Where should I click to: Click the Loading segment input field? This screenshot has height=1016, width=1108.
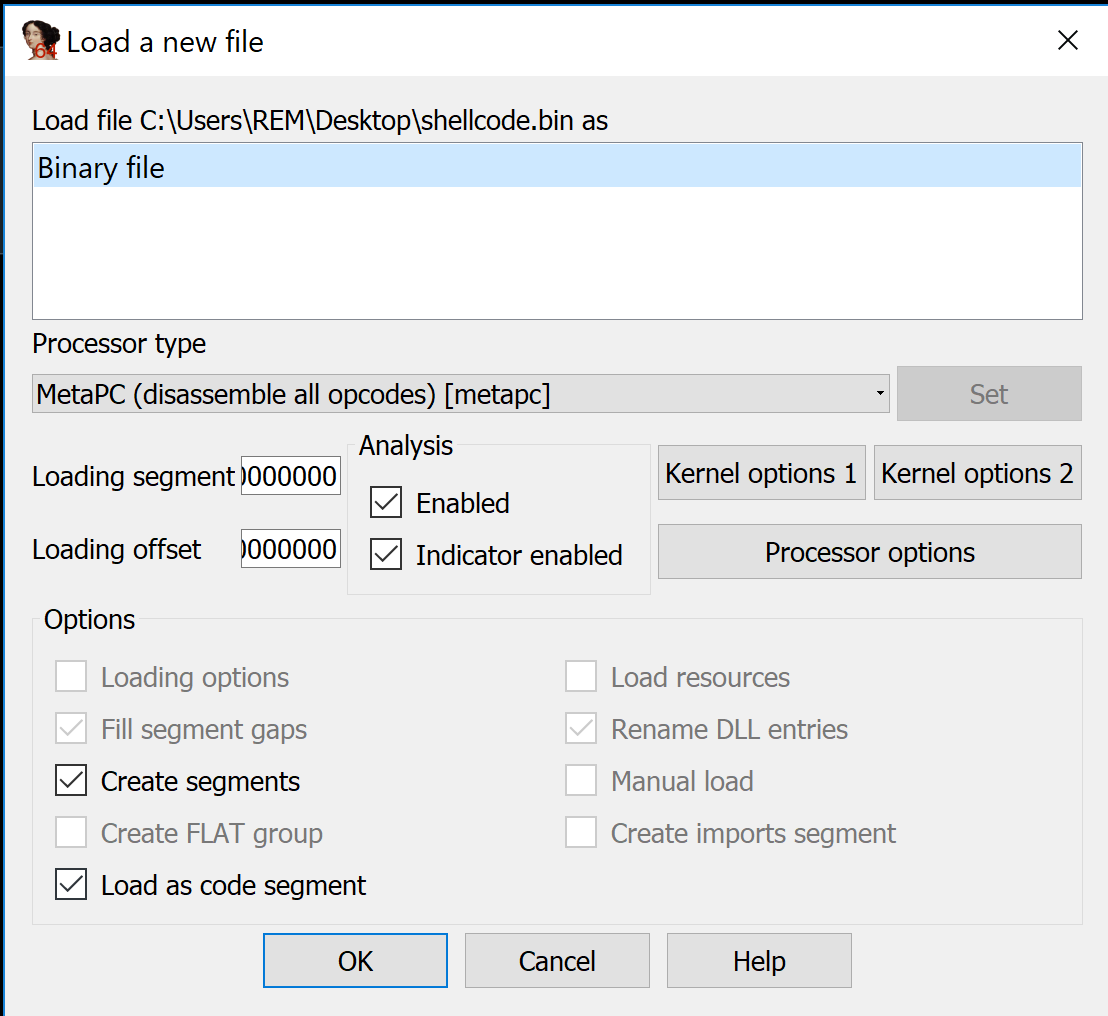[290, 476]
